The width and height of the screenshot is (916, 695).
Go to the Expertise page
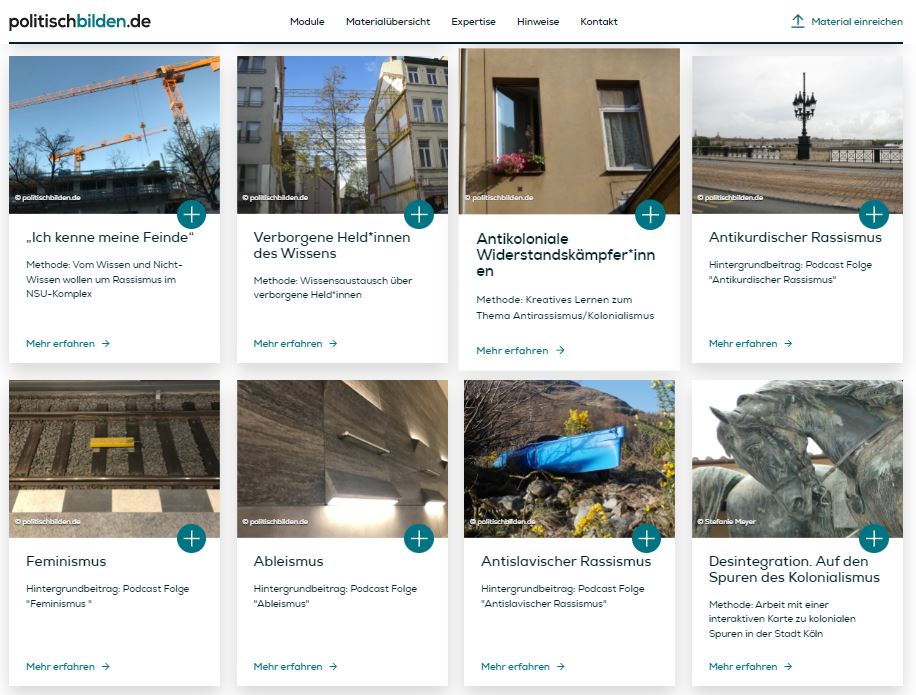click(473, 22)
